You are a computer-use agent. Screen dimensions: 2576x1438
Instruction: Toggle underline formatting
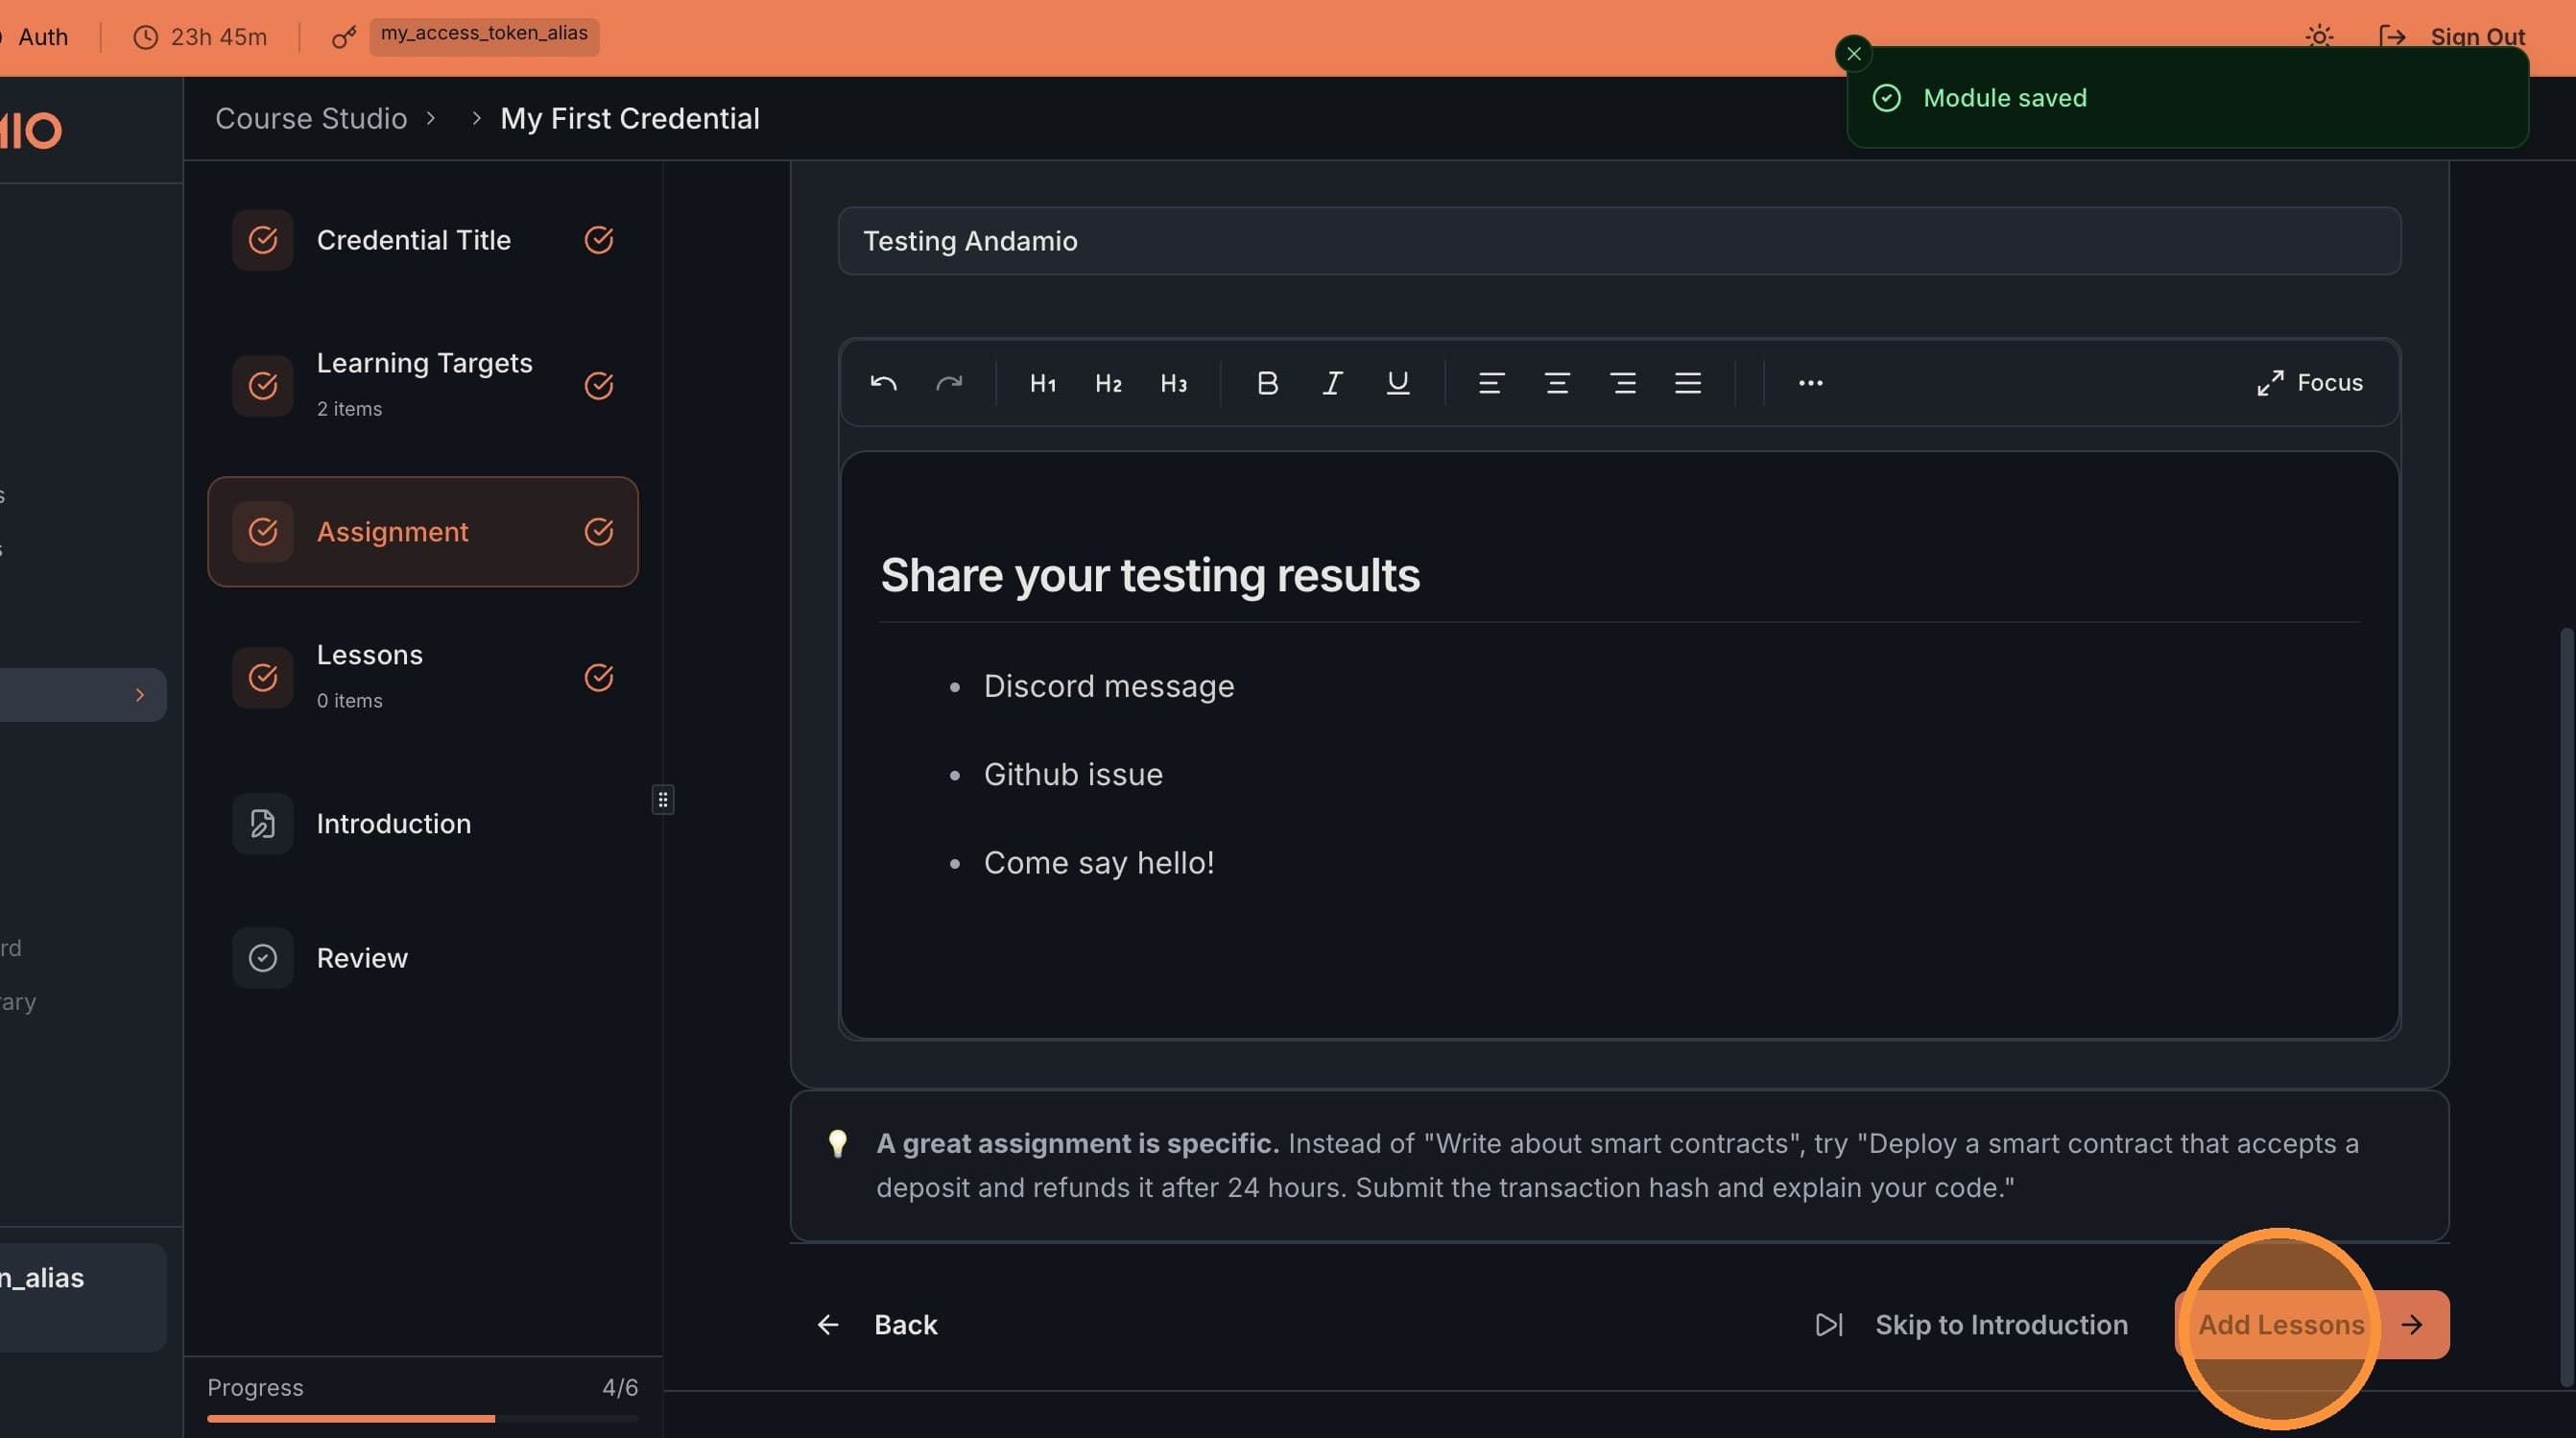point(1397,383)
